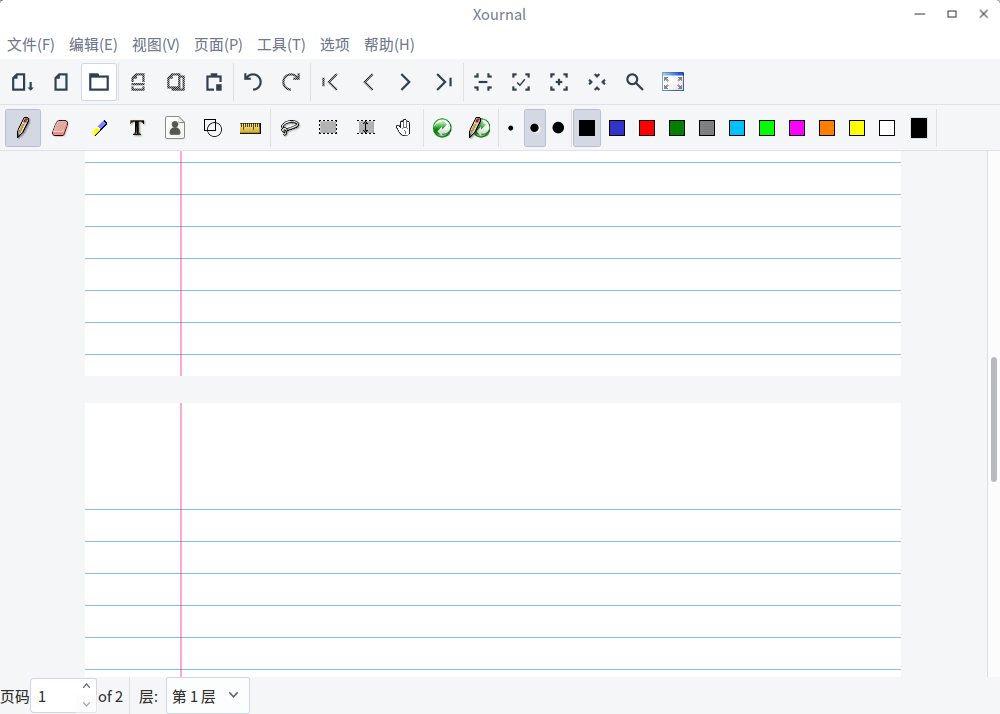Open the layer selection dropdown
This screenshot has width=1000, height=714.
click(207, 696)
